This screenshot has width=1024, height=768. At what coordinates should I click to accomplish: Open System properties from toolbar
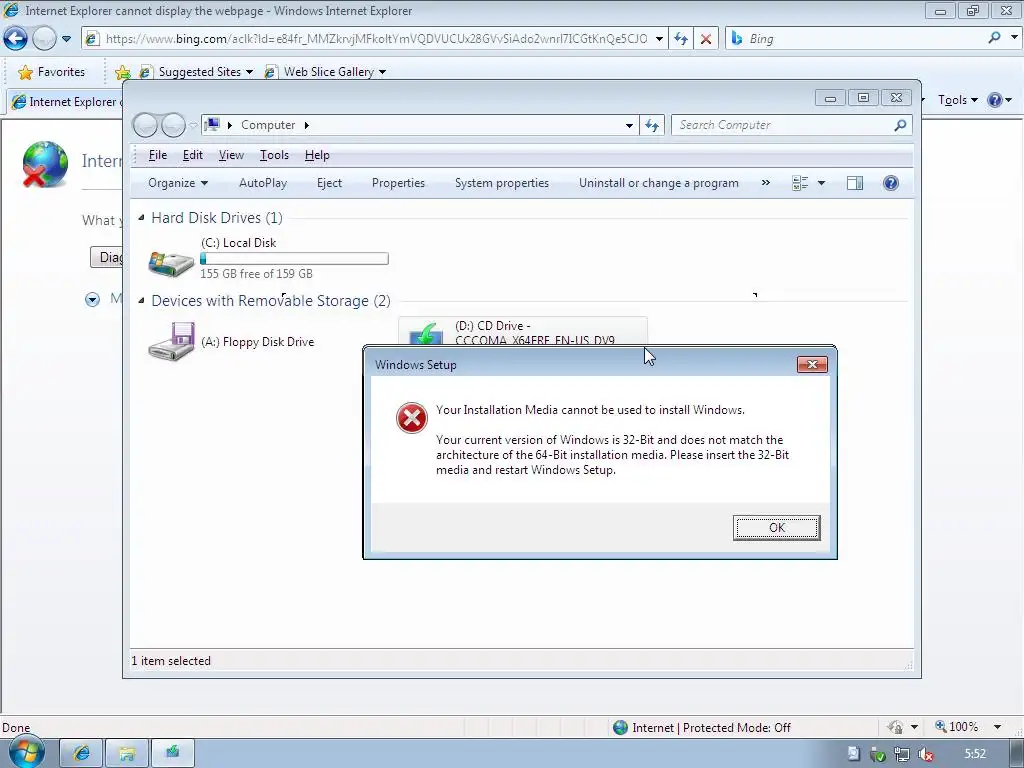tap(502, 183)
